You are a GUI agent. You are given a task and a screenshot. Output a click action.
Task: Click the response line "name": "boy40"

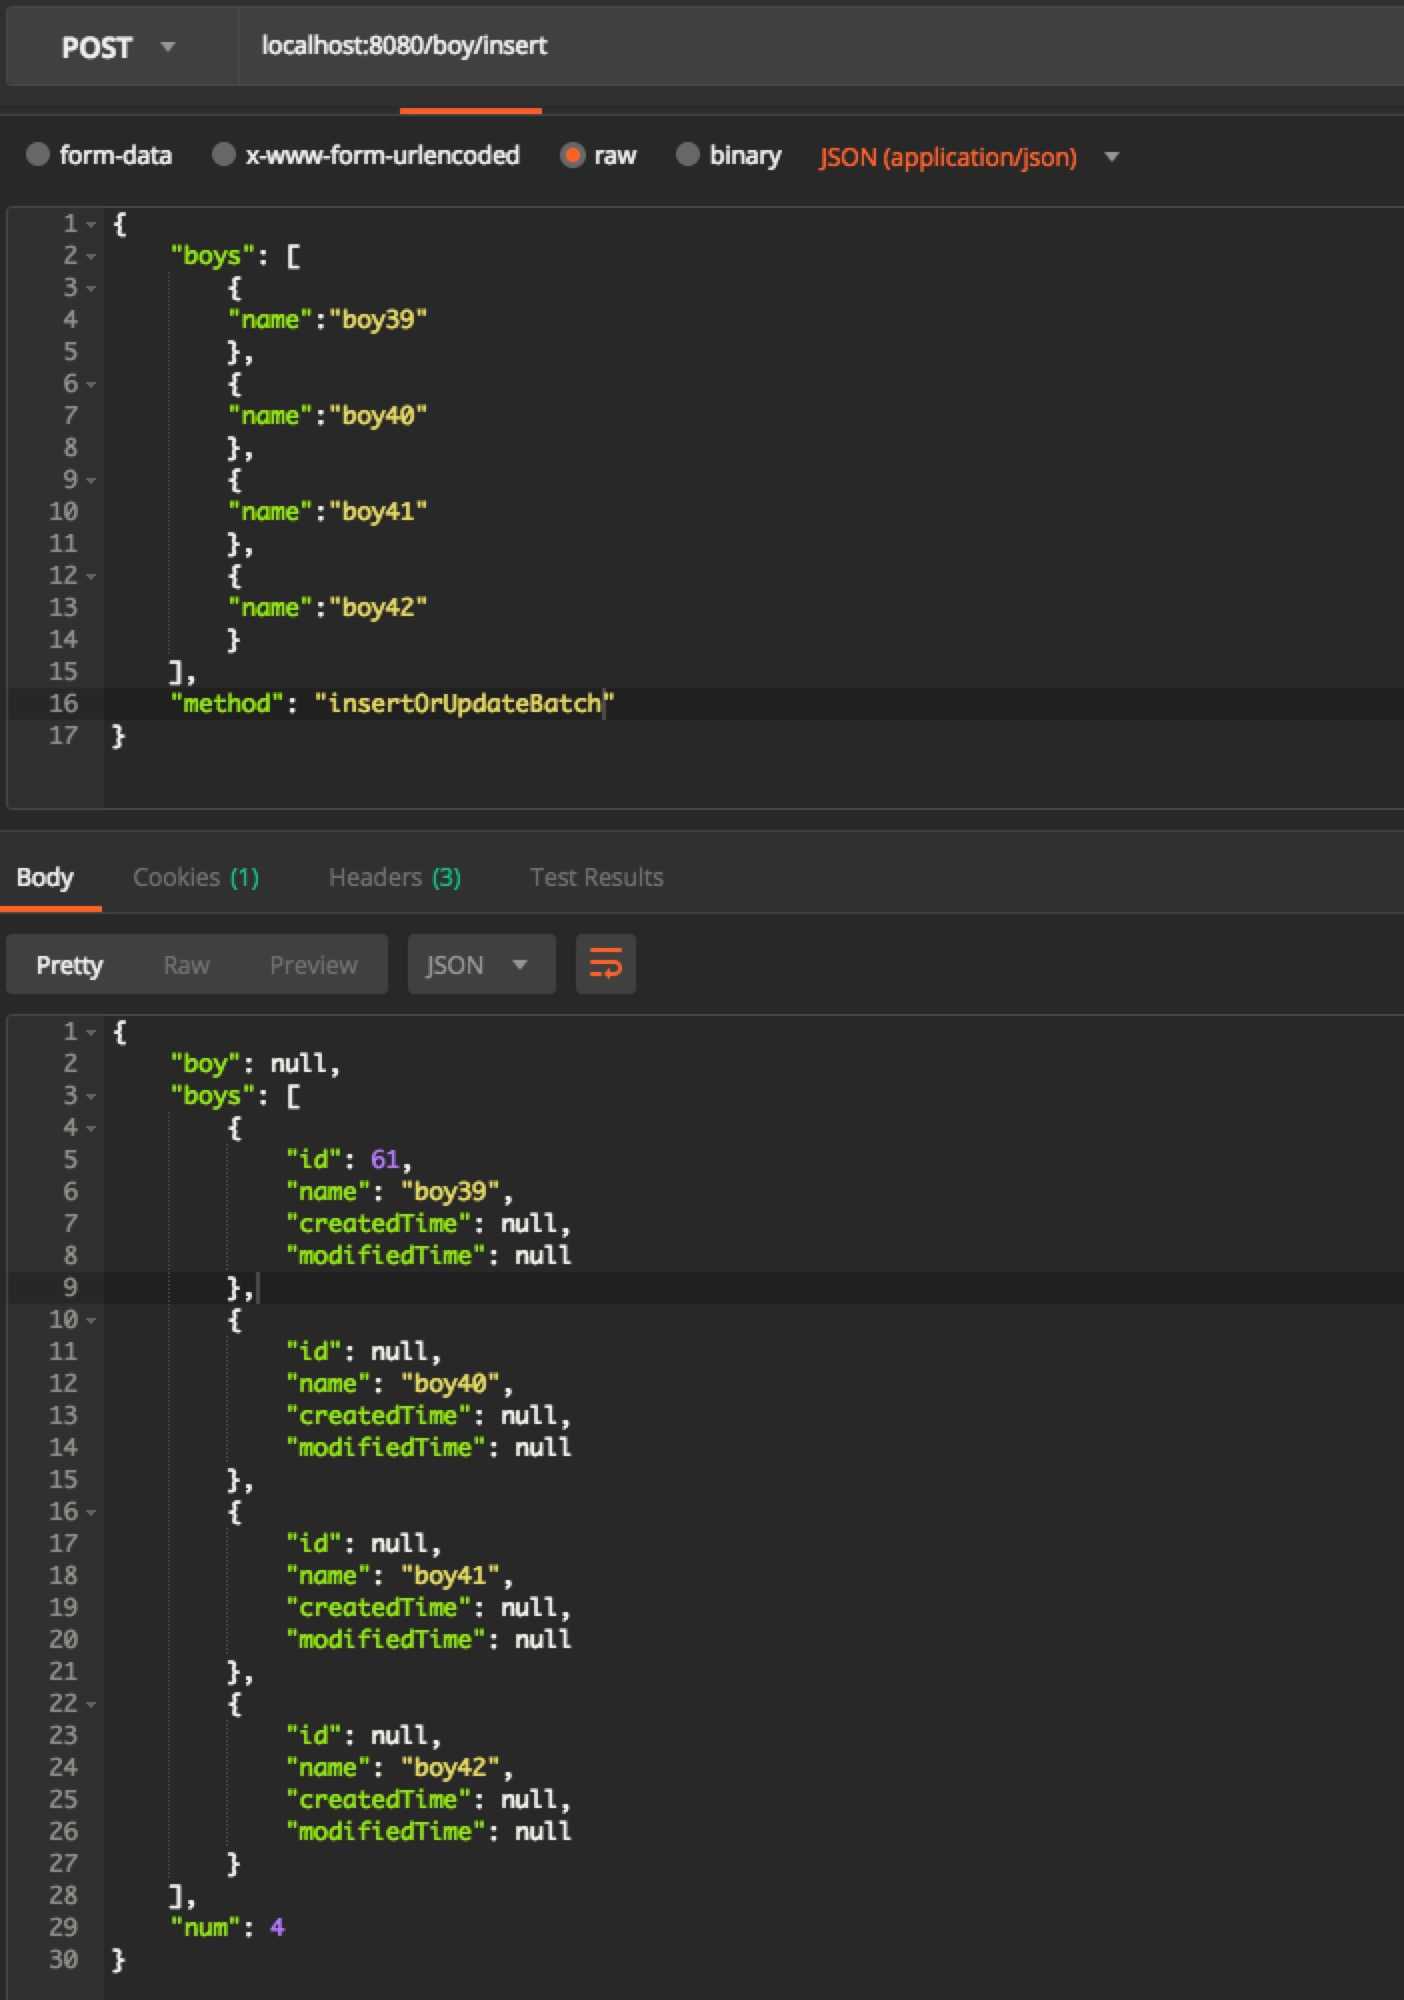399,1384
